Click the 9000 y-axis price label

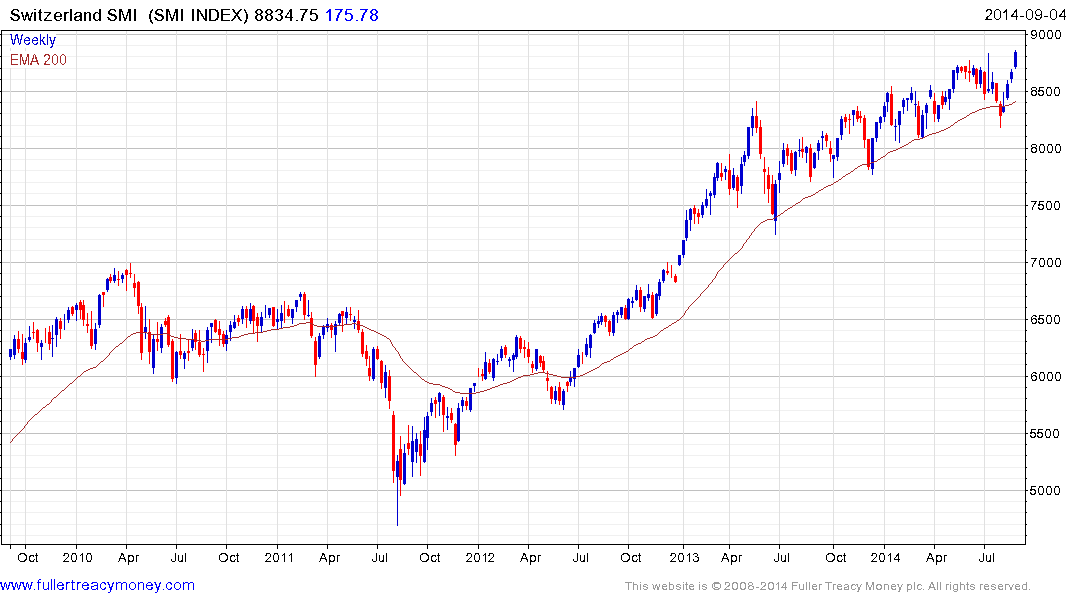pos(1046,34)
